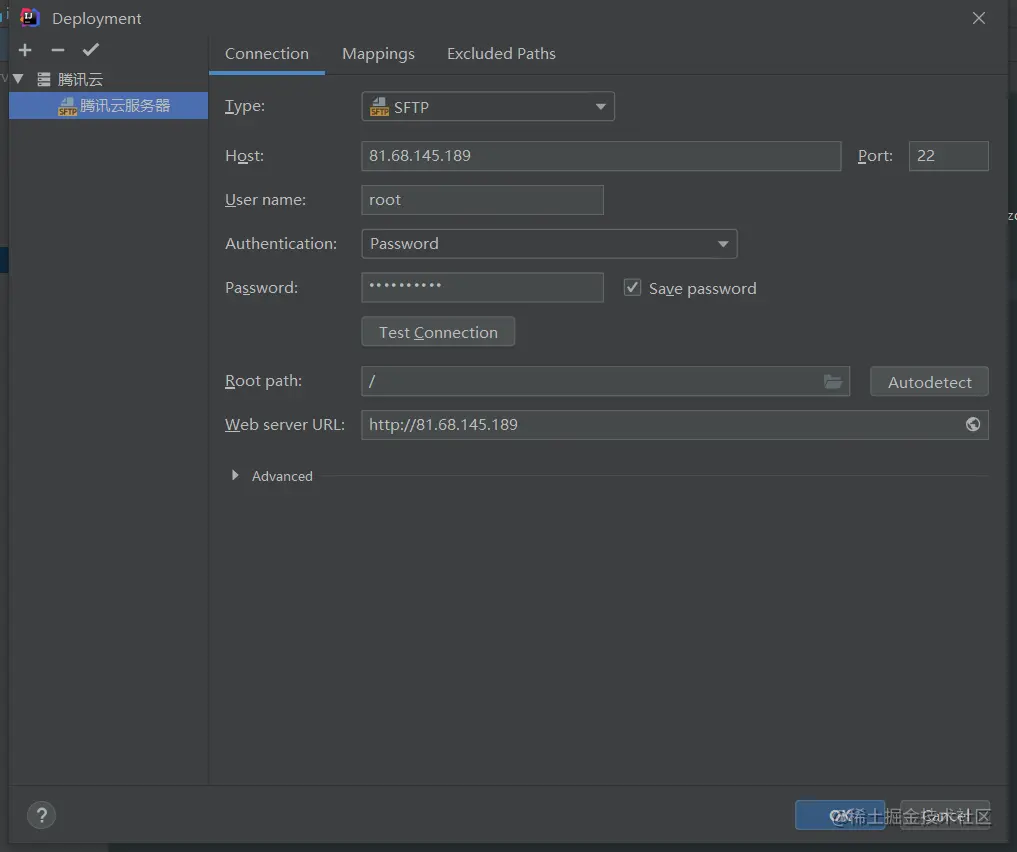Switch to the Connection tab
The image size is (1017, 852).
click(x=267, y=54)
